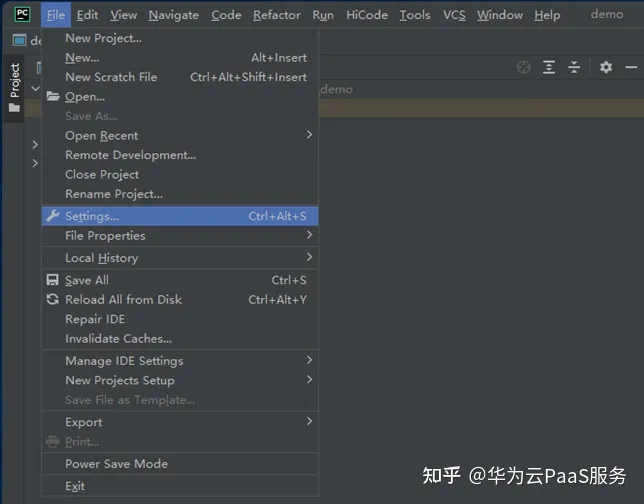The image size is (644, 504).
Task: Select New Scratch File menu entry
Action: click(x=180, y=77)
